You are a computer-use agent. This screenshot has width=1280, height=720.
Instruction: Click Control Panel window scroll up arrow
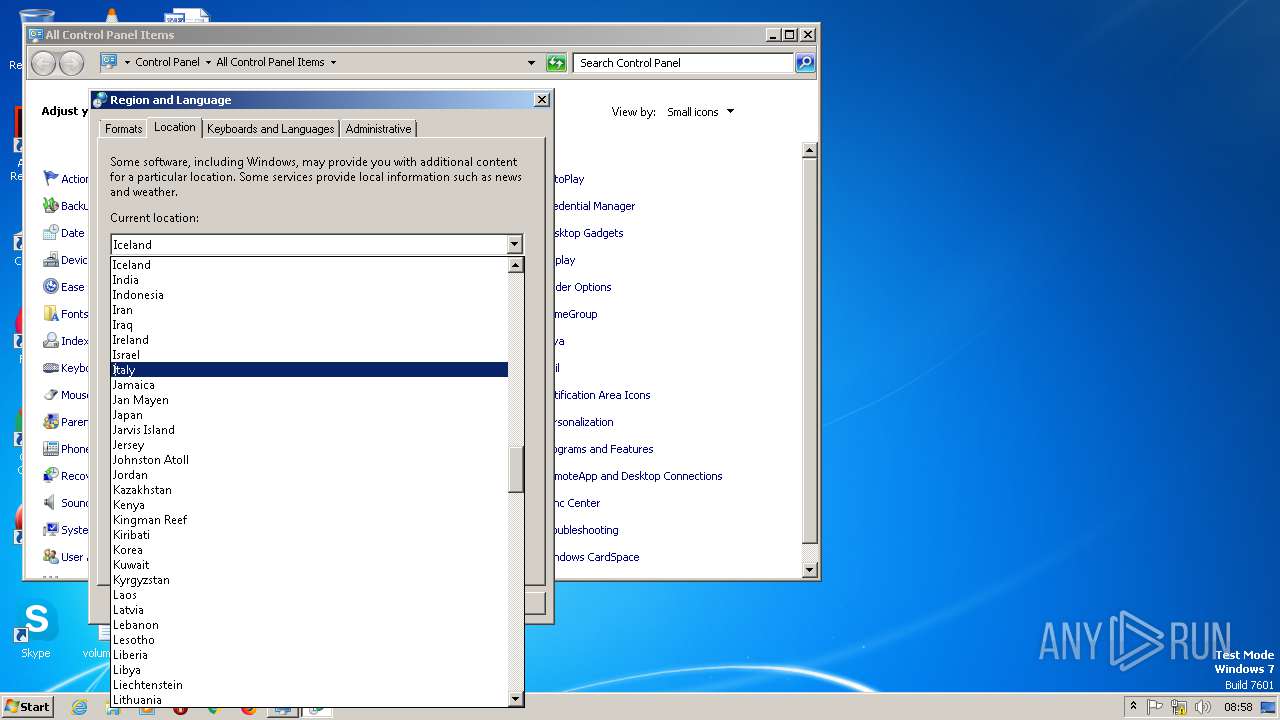pyautogui.click(x=810, y=150)
